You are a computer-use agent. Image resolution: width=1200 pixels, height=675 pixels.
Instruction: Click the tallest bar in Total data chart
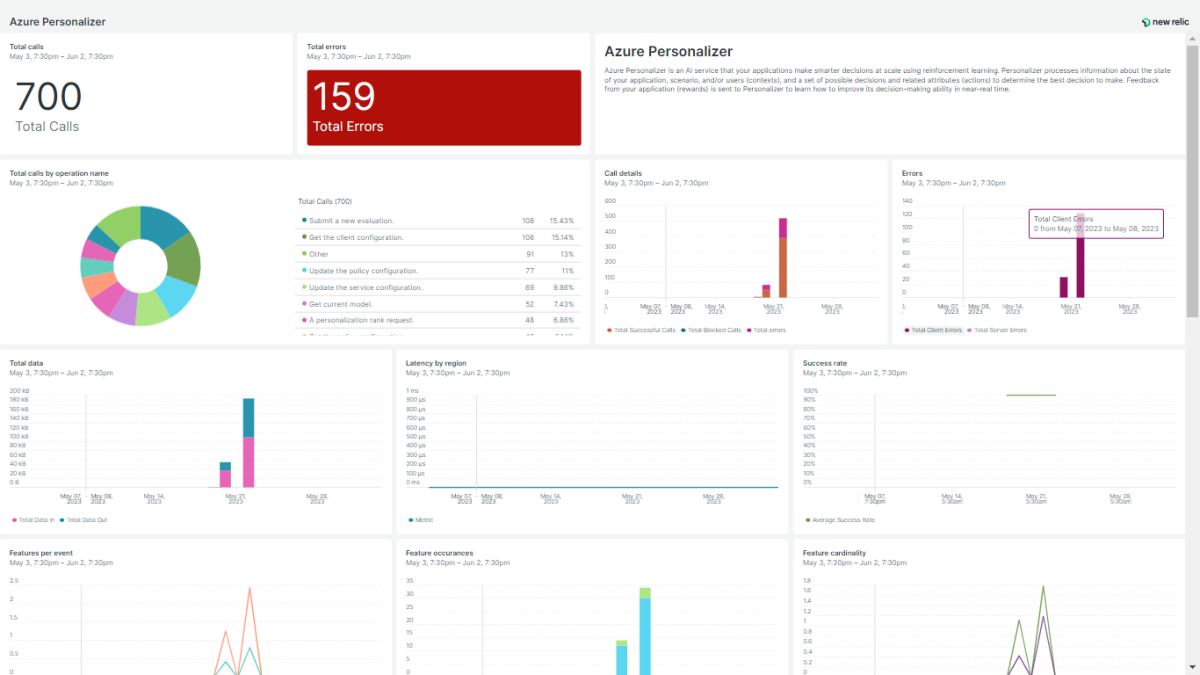pos(248,443)
